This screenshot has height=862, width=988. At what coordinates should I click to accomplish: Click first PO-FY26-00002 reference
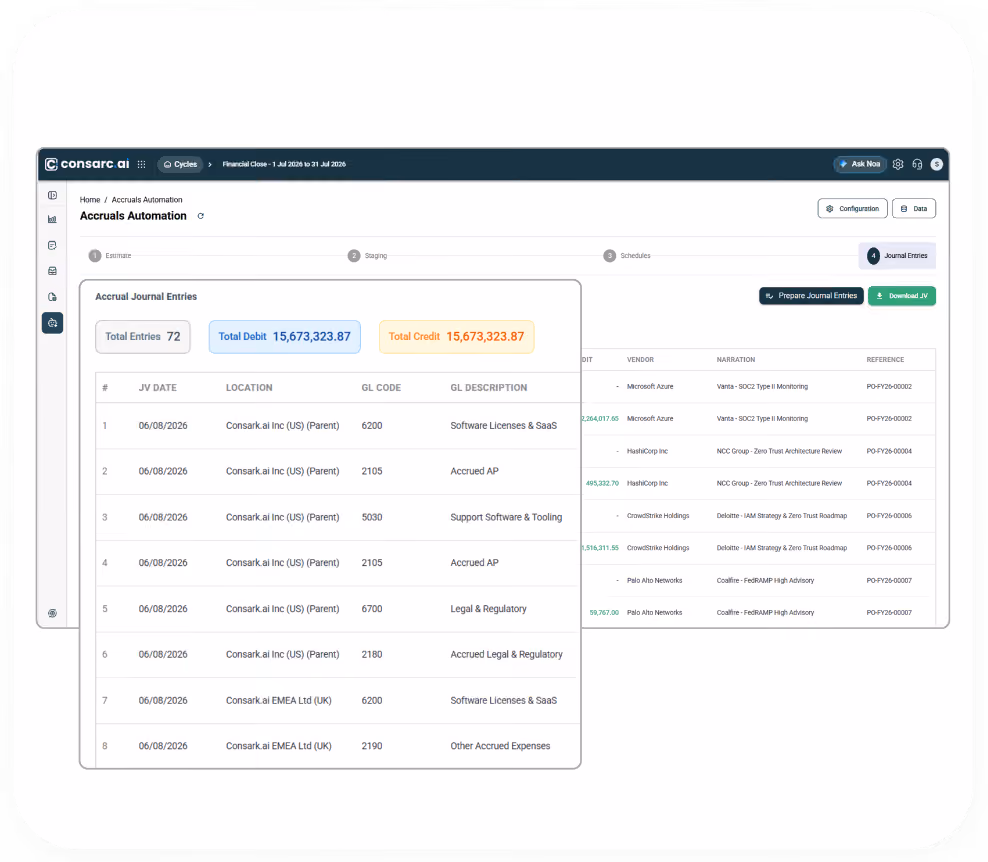[889, 387]
